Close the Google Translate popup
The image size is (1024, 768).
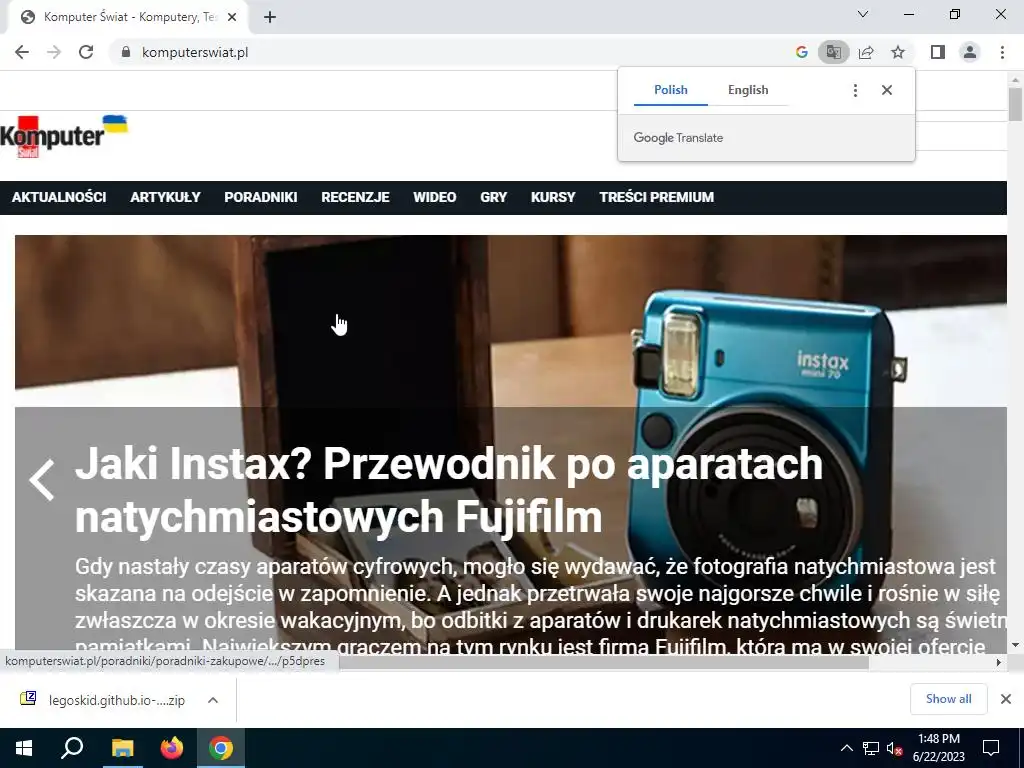pyautogui.click(x=887, y=90)
